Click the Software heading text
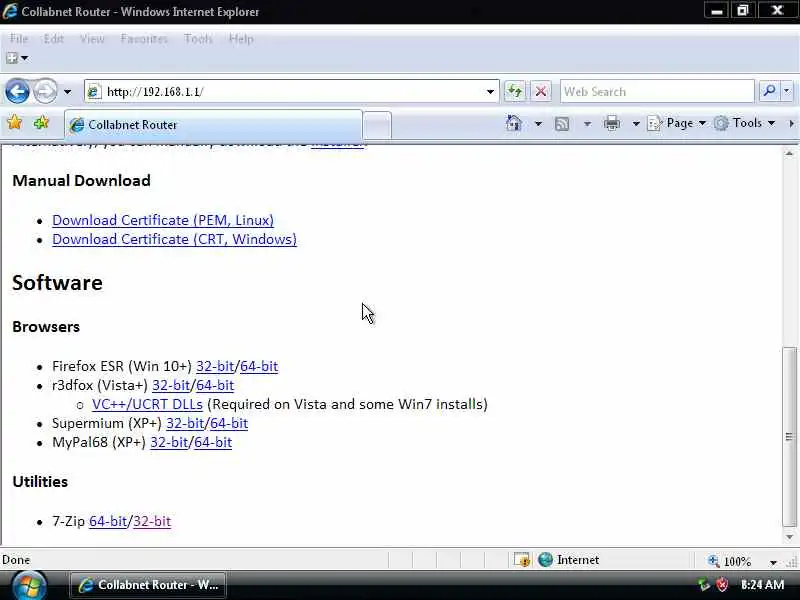Screen dimensions: 800x600 (x=57, y=283)
